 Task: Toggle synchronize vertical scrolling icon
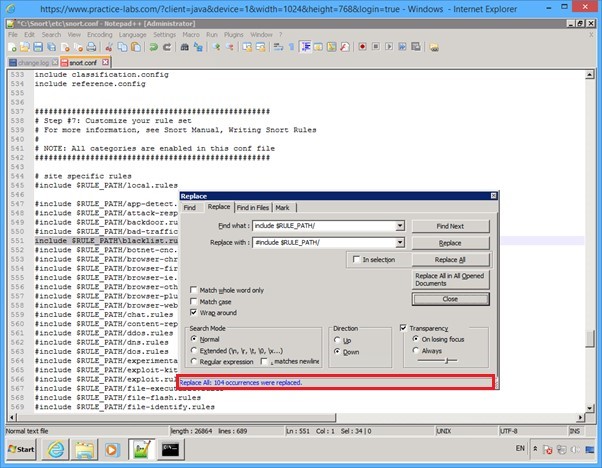[247, 47]
